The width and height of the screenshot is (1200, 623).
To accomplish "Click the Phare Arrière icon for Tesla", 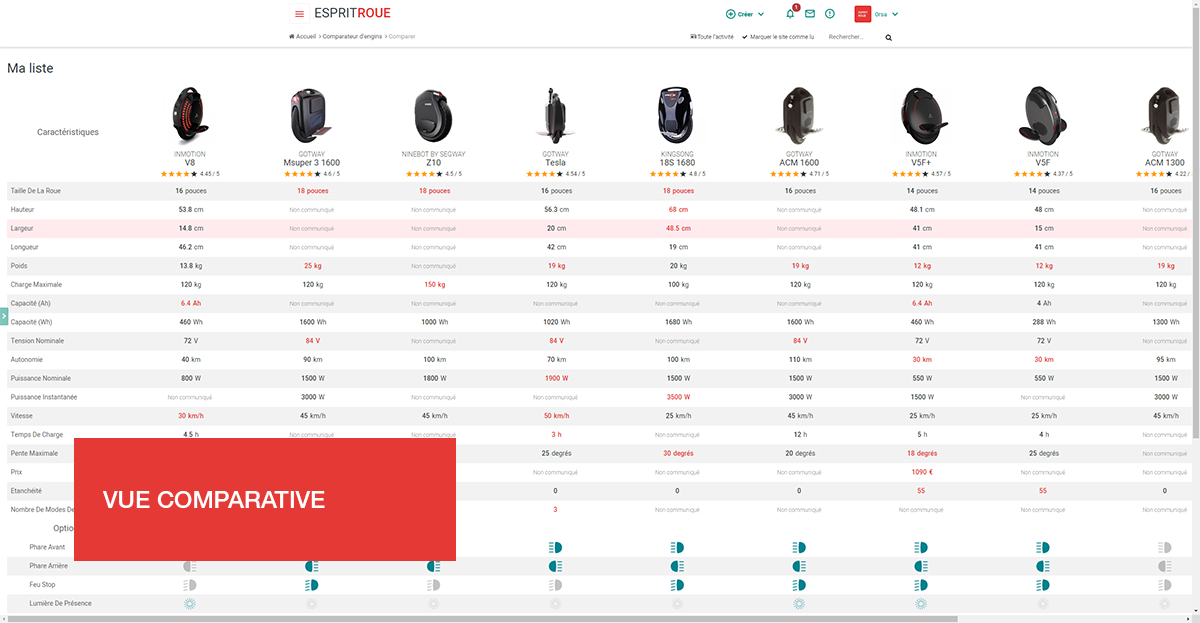I will coord(555,566).
